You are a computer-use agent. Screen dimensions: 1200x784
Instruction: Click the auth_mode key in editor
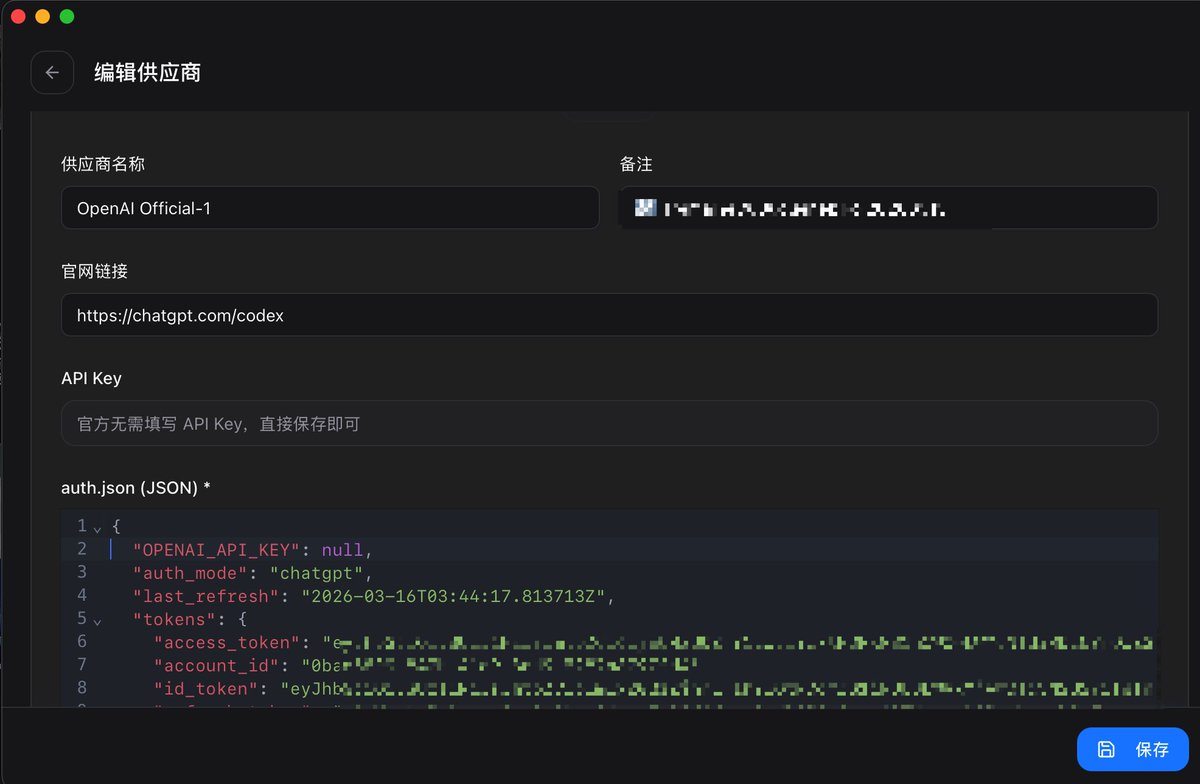(x=190, y=573)
